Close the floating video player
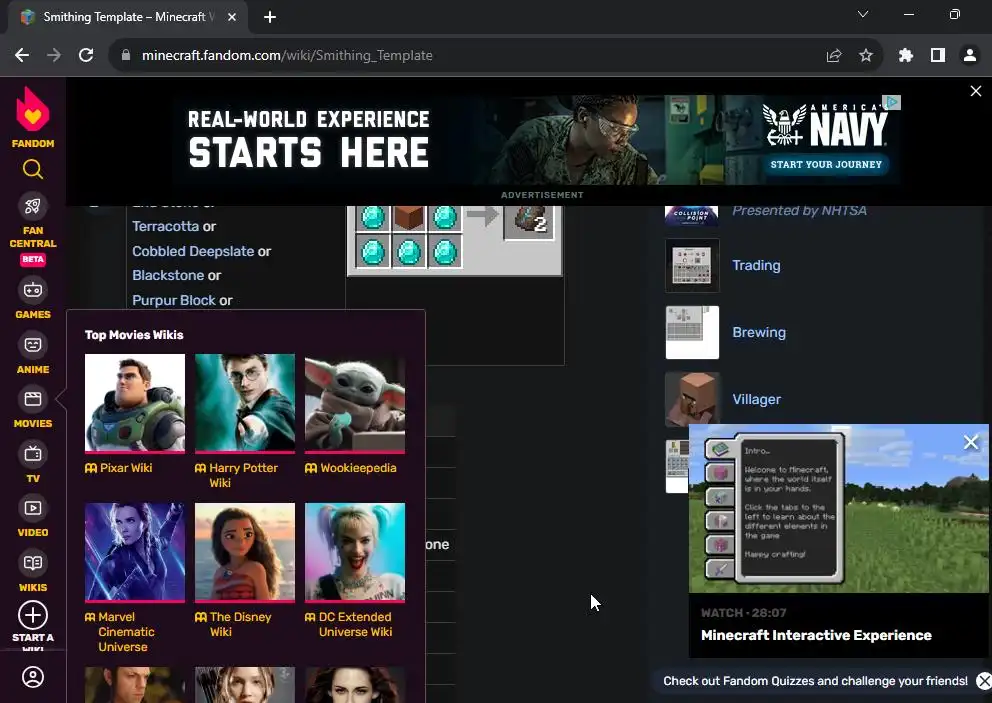Image resolution: width=992 pixels, height=703 pixels. click(970, 442)
